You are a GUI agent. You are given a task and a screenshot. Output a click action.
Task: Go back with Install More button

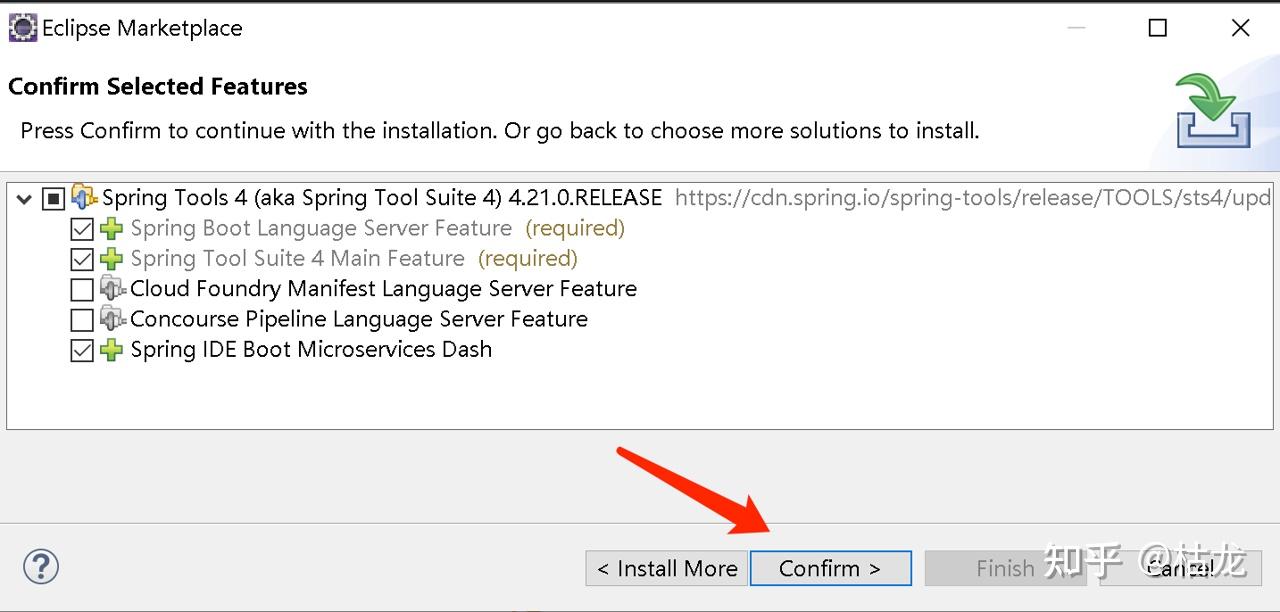point(666,568)
